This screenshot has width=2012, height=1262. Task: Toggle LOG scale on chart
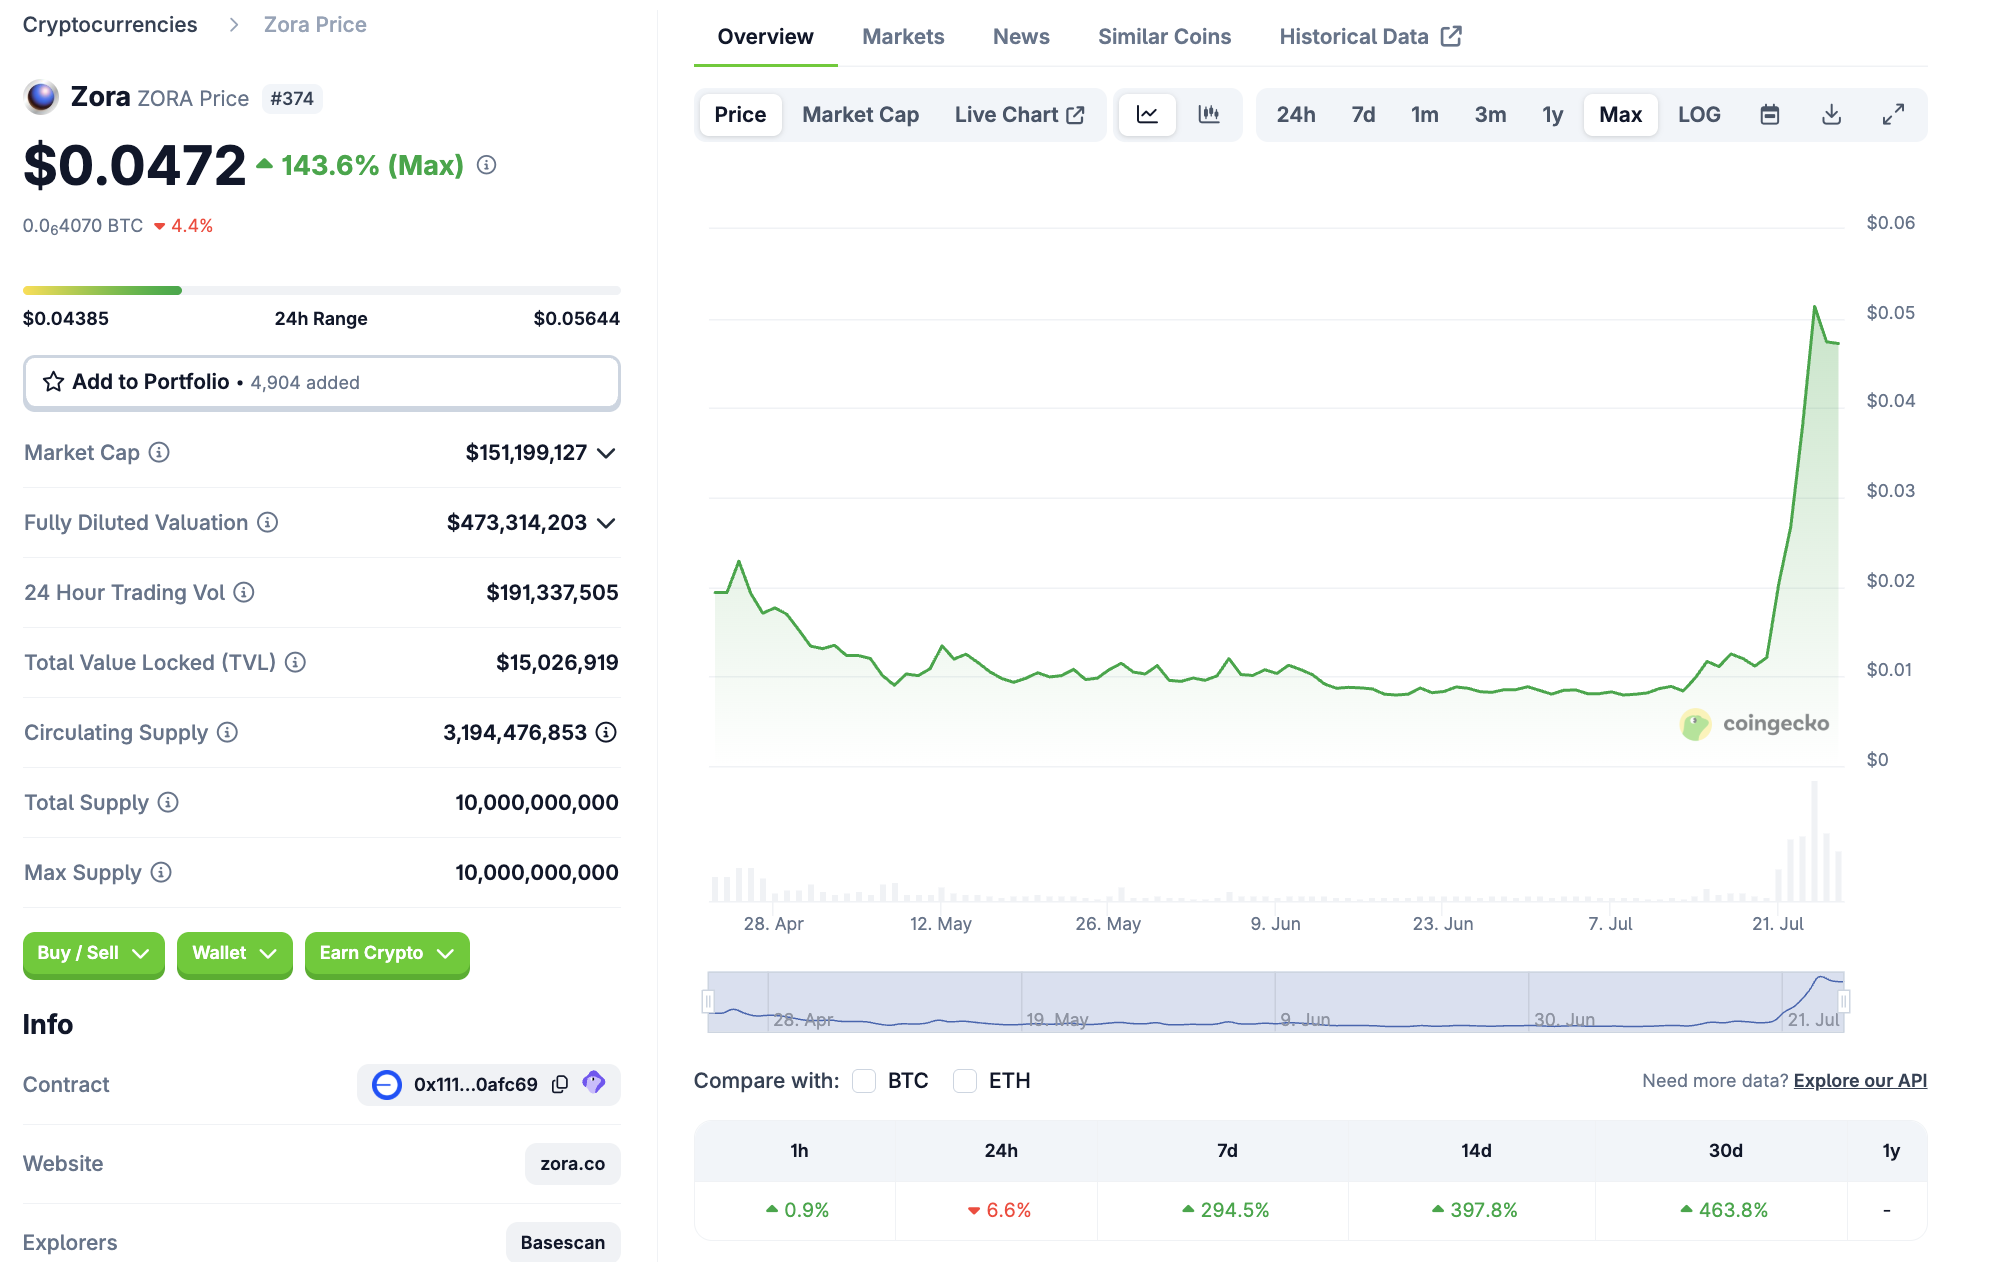(x=1698, y=115)
